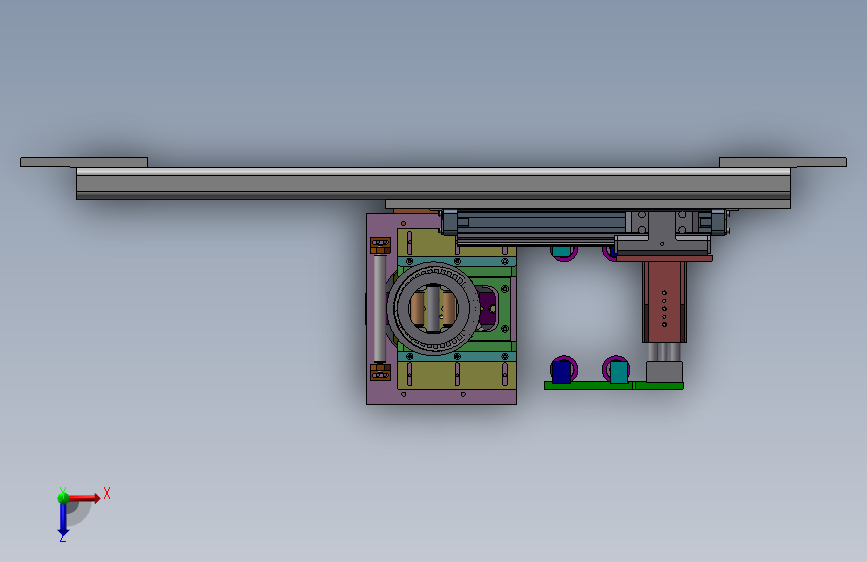Select the long gray horizontal rail beam
867x562 pixels.
click(434, 184)
